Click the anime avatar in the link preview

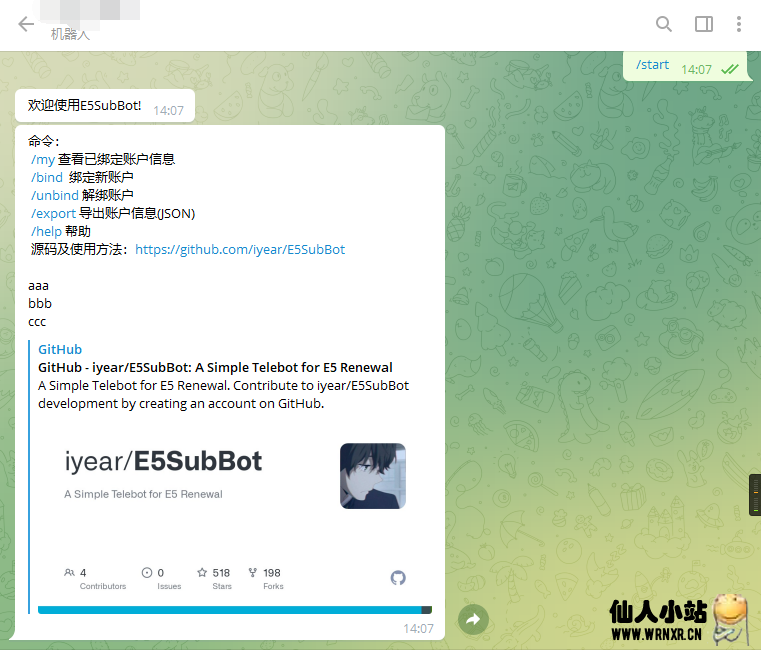point(373,476)
